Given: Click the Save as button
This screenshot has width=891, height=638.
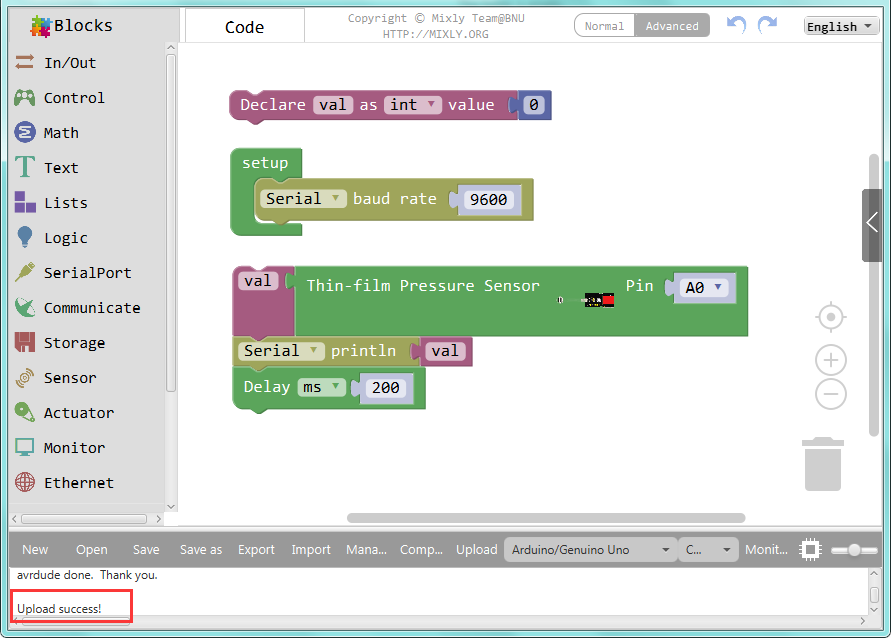Looking at the screenshot, I should 201,549.
